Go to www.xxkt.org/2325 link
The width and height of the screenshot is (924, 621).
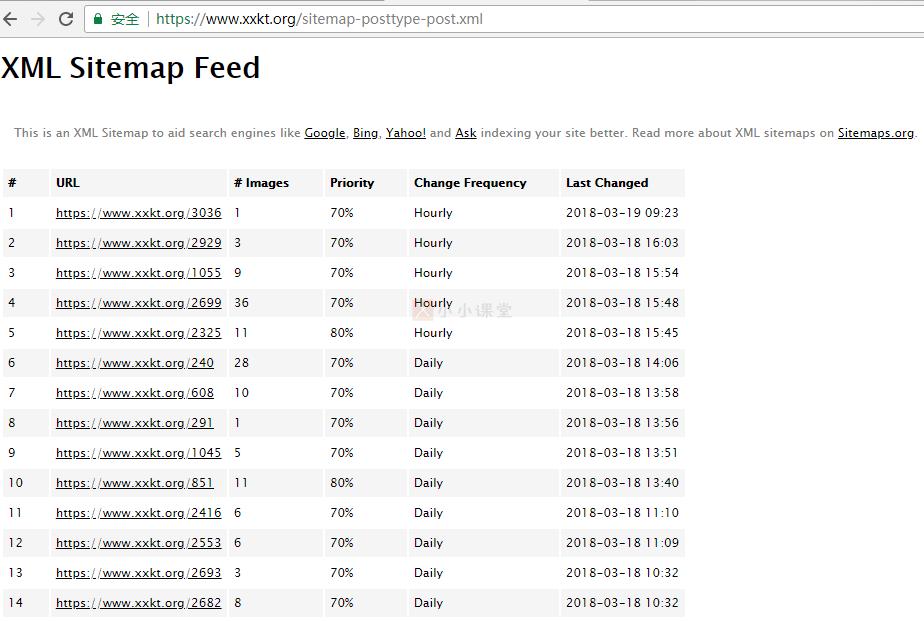[x=139, y=333]
